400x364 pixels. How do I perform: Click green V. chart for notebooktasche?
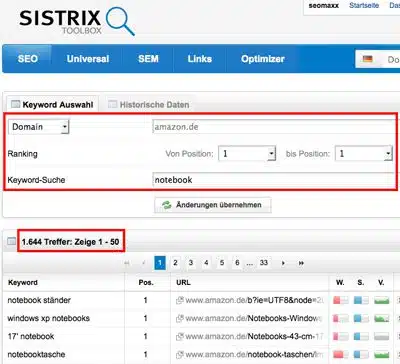coord(382,354)
